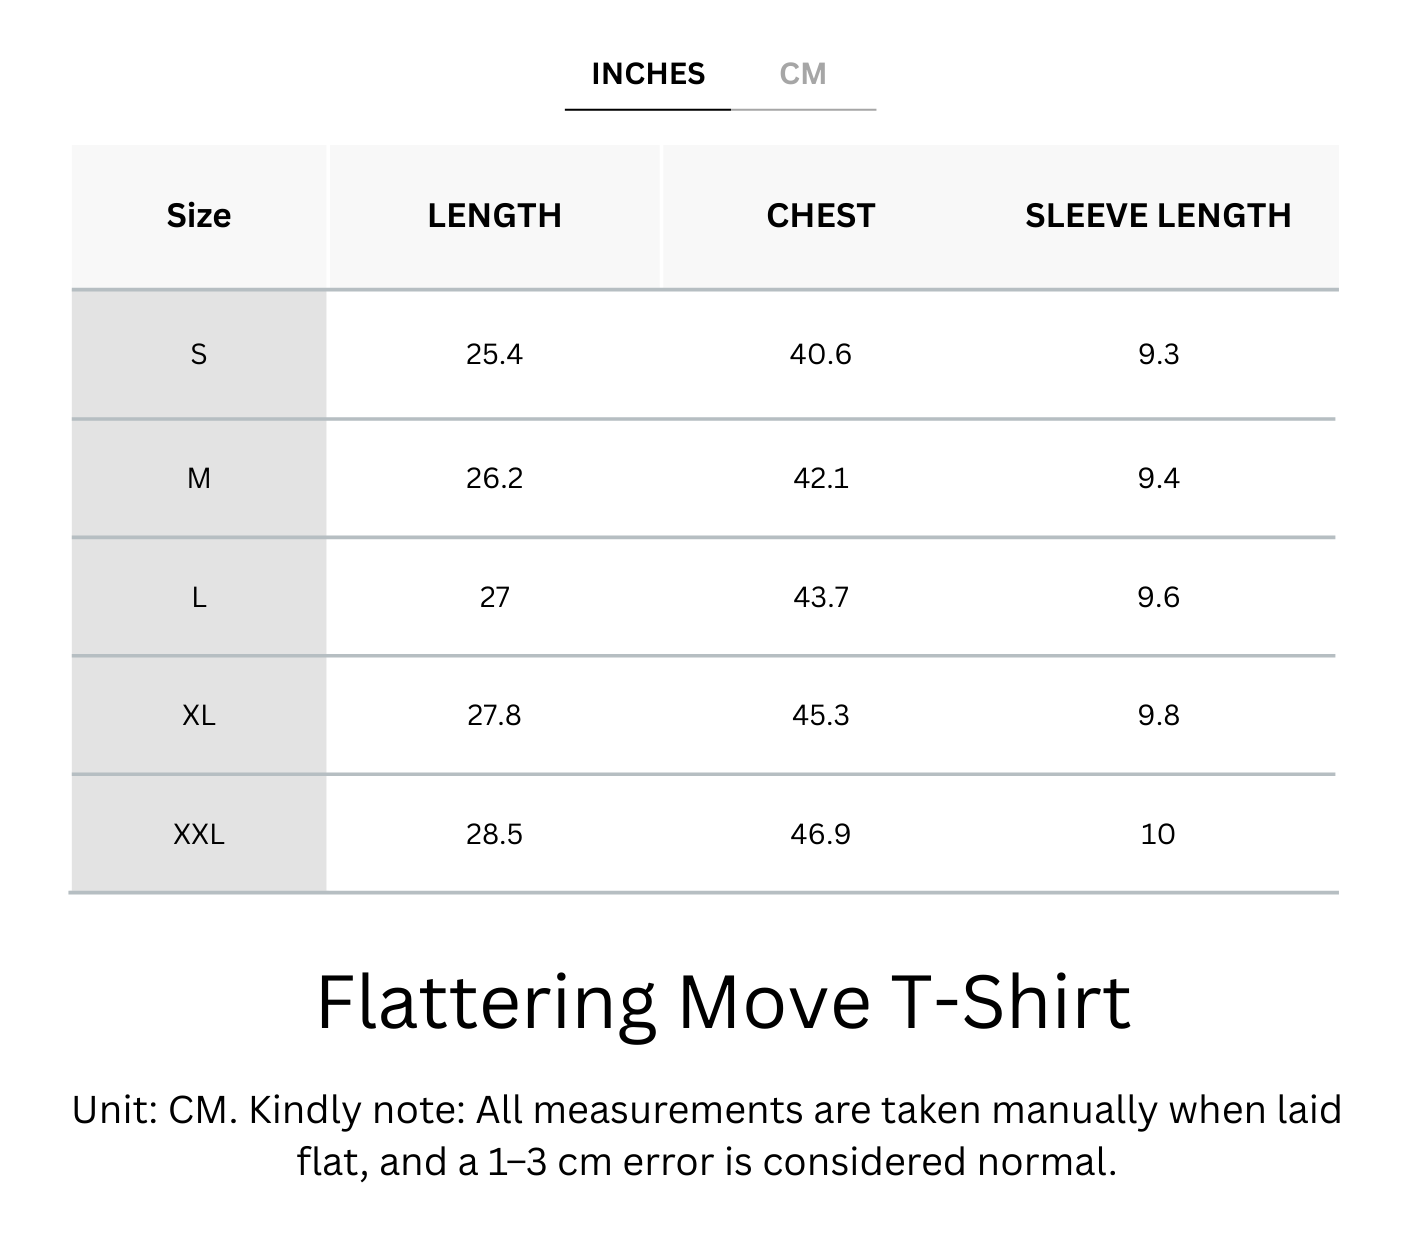Click the sleeve length value 10

(x=1158, y=834)
